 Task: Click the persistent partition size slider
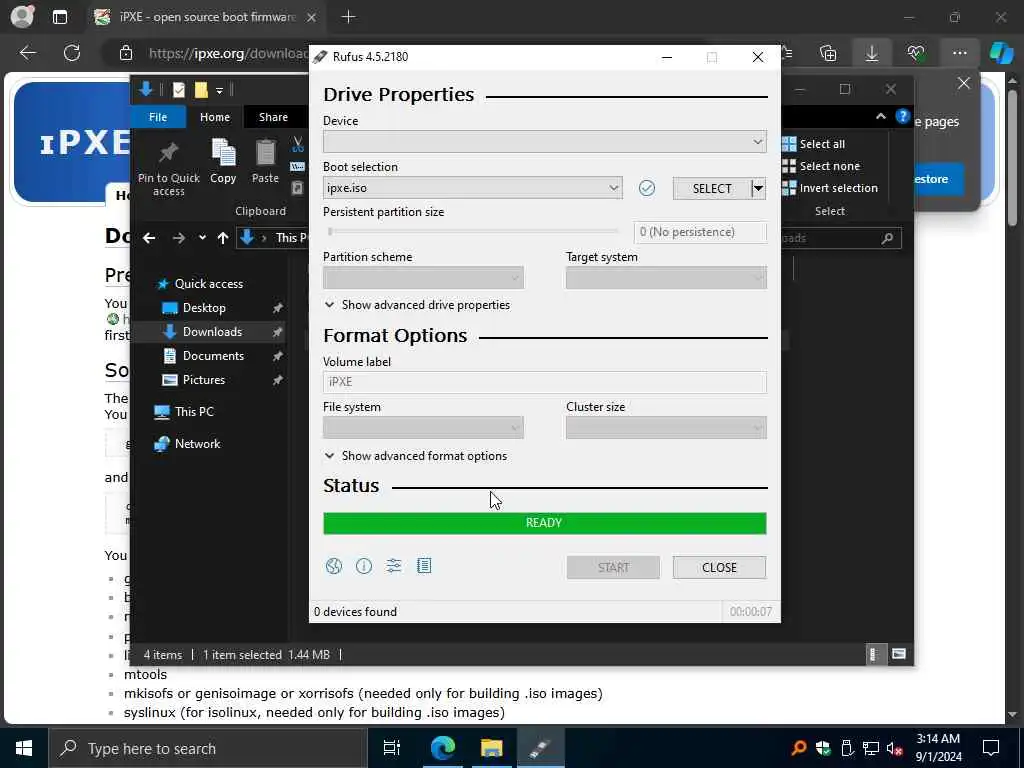473,231
